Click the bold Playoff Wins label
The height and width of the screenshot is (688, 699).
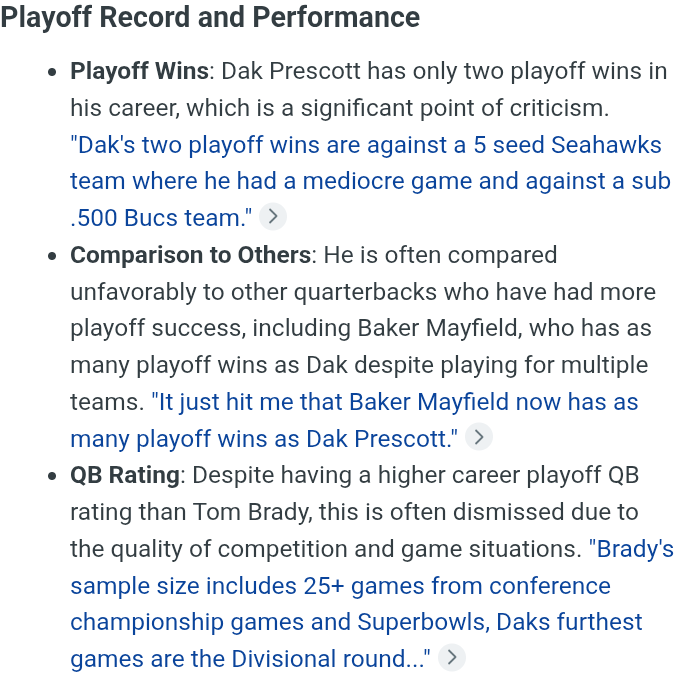pyautogui.click(x=139, y=71)
